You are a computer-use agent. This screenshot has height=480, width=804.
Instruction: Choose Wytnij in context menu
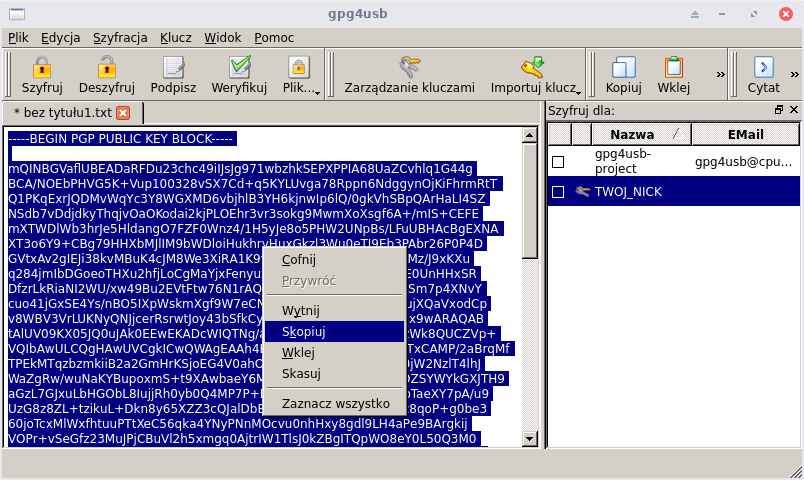point(334,311)
